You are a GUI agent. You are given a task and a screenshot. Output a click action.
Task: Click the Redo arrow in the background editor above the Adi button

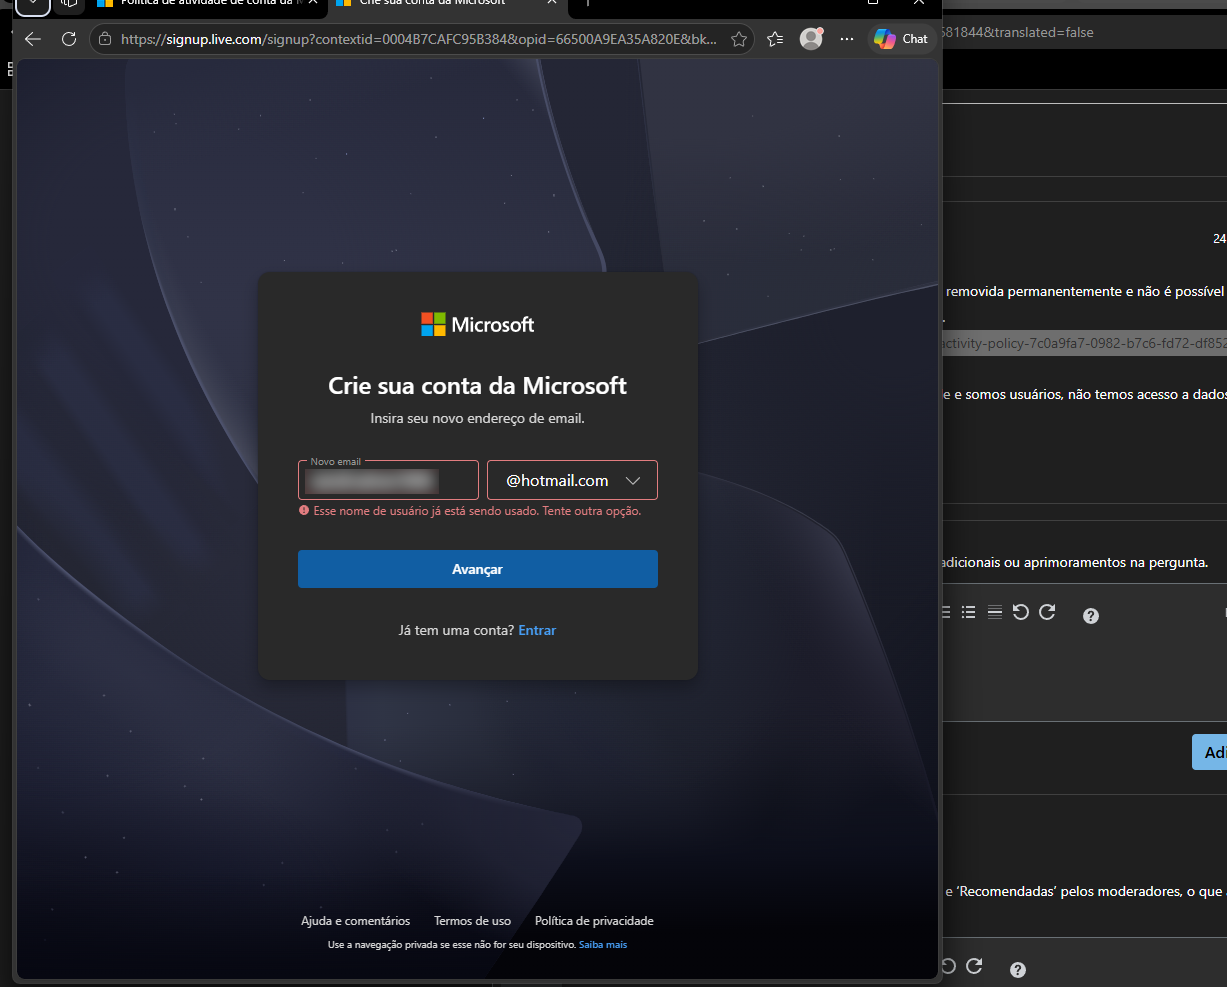pyautogui.click(x=1047, y=612)
